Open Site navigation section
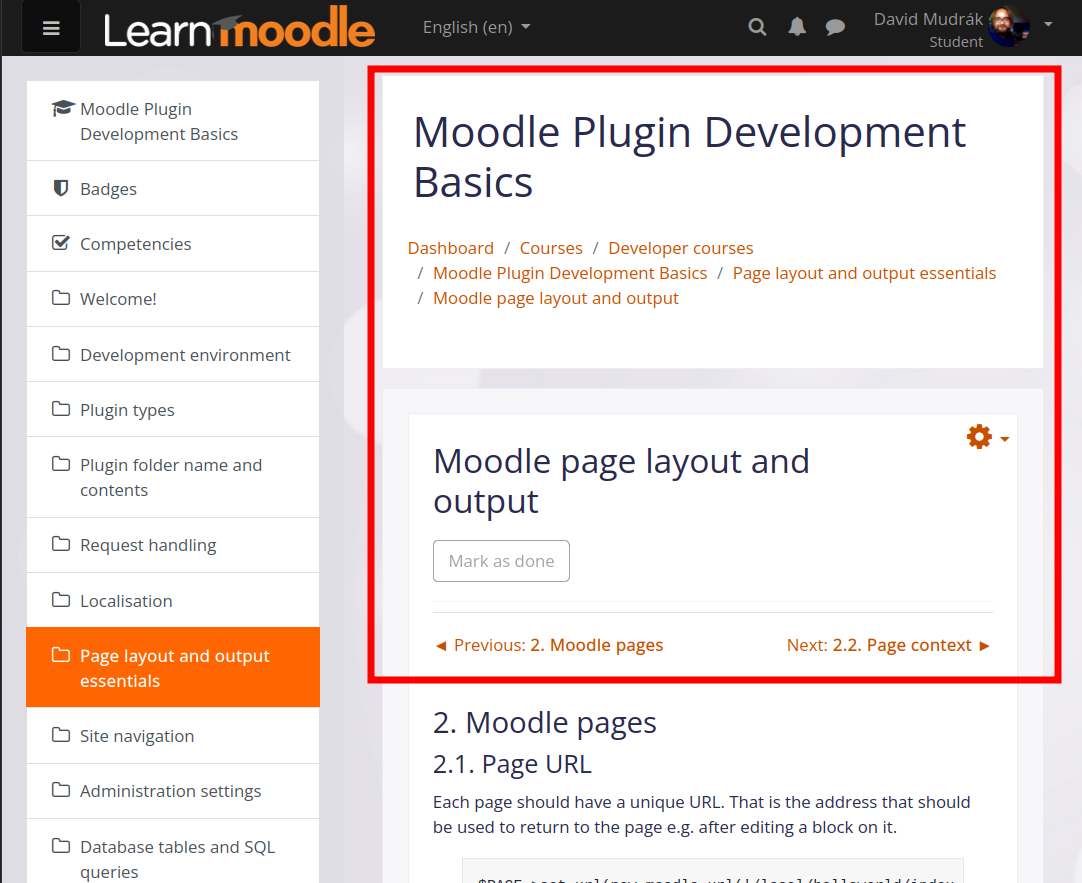1082x883 pixels. (x=173, y=735)
